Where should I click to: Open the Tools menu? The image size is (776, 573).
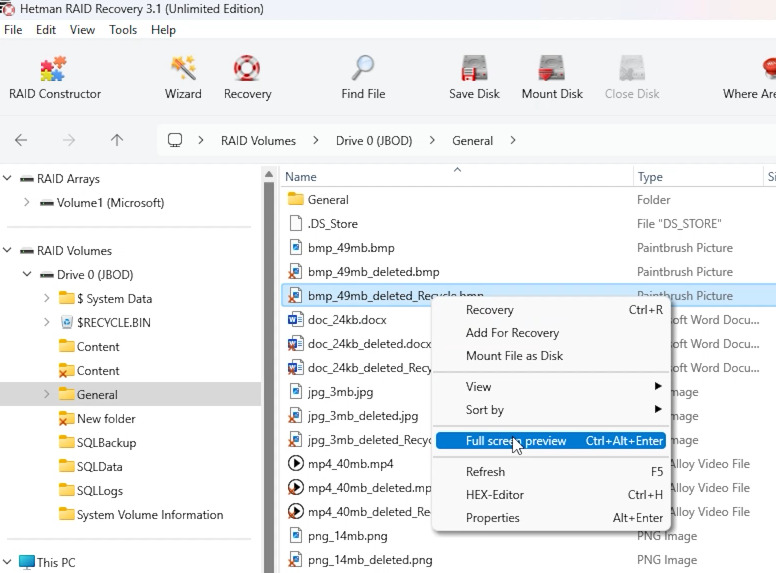(123, 30)
